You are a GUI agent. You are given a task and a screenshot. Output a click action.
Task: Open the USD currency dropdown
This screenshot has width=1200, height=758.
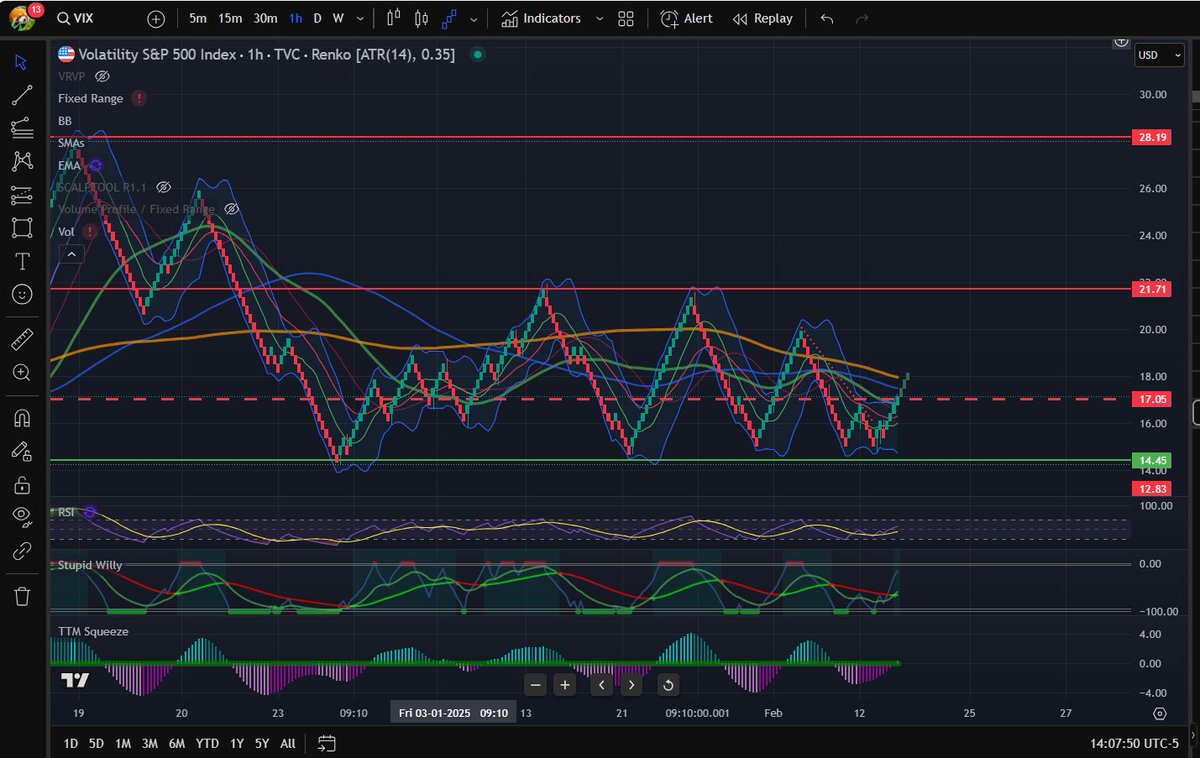1158,55
